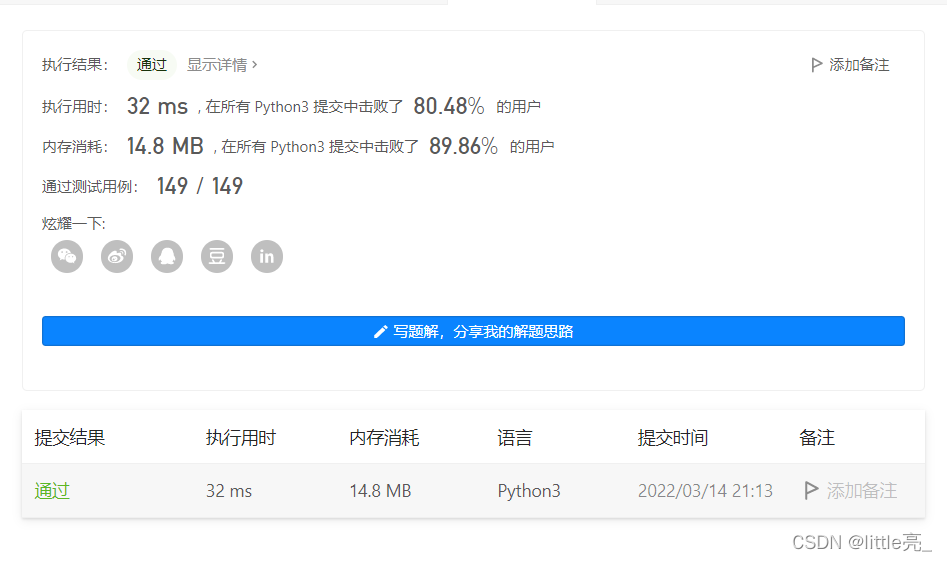Screen dimensions: 947x561
Task: Click the 通过 result badge
Action: (x=152, y=65)
